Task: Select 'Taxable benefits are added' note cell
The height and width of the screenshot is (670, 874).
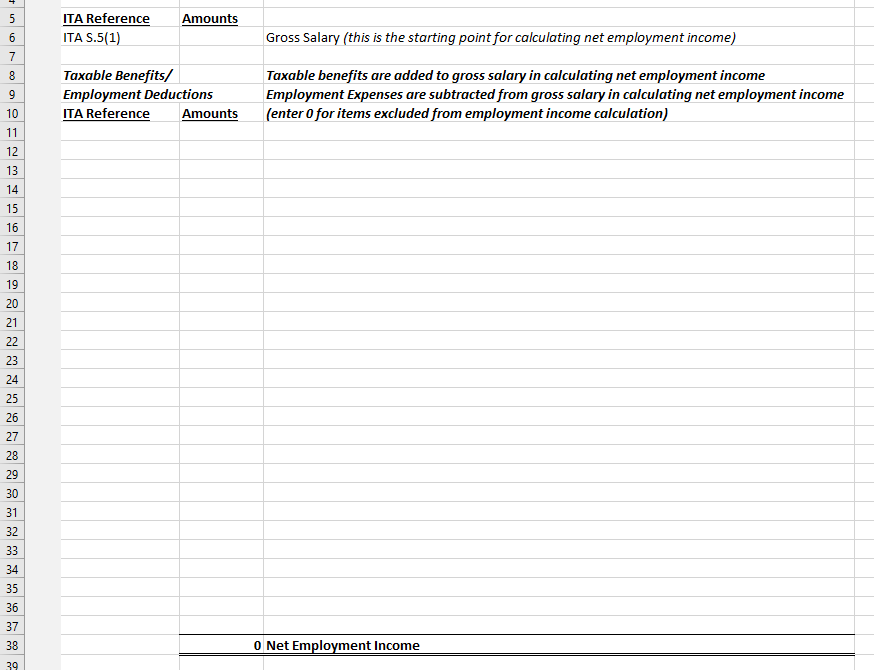Action: point(559,75)
